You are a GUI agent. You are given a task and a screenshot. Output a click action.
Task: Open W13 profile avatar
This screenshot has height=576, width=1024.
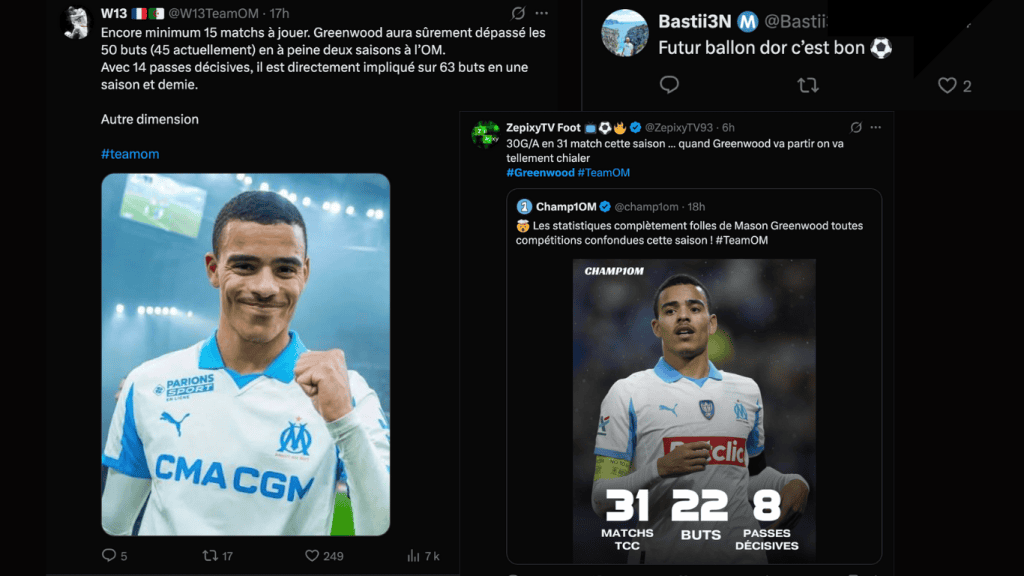76,23
